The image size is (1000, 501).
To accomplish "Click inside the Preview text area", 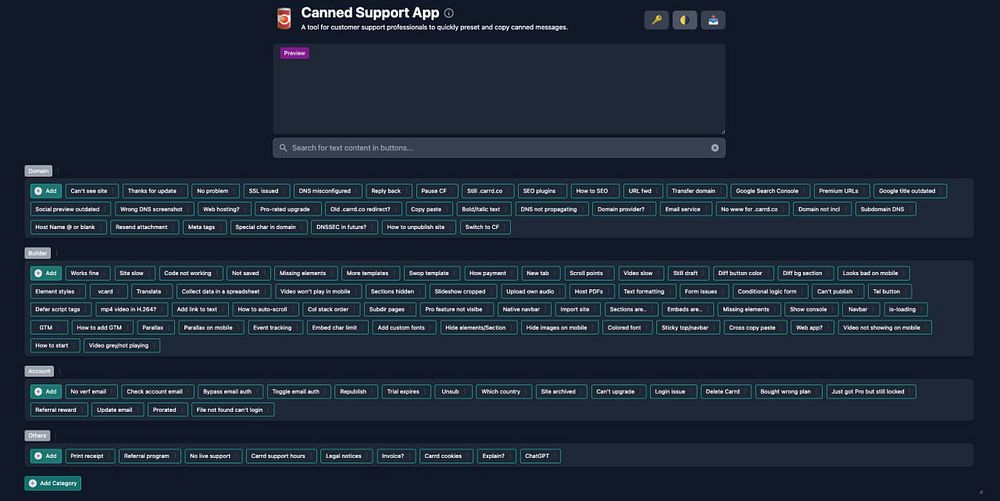I will [499, 89].
